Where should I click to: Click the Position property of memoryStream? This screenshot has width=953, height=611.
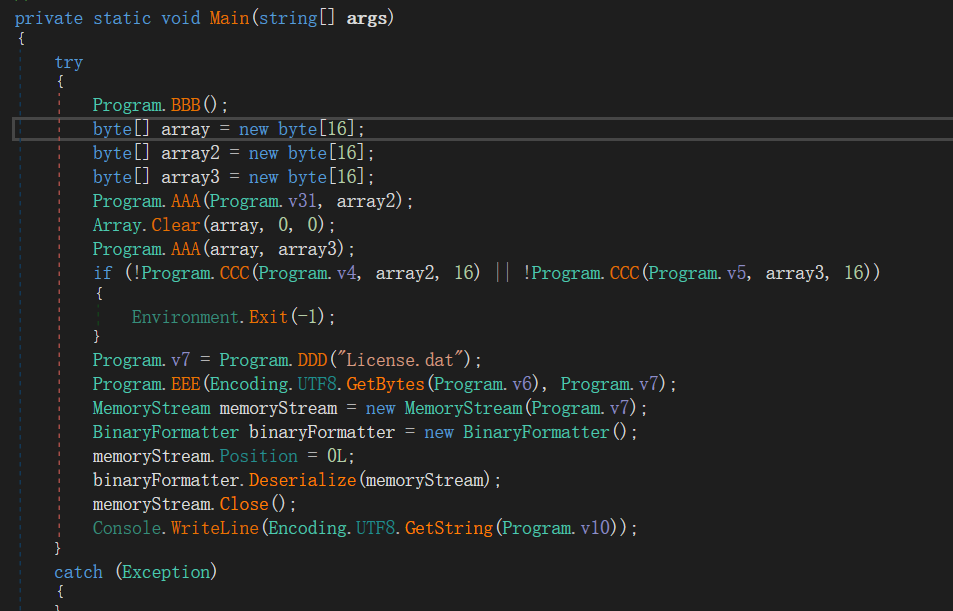point(258,456)
